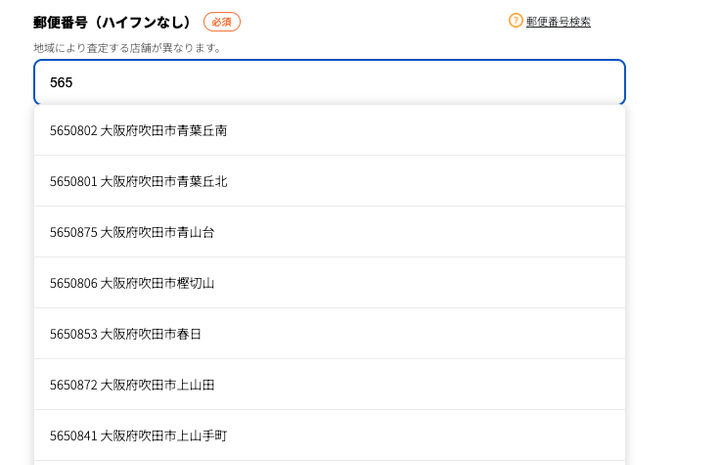Focus the postal code input containing 565
The image size is (720, 465).
(329, 82)
